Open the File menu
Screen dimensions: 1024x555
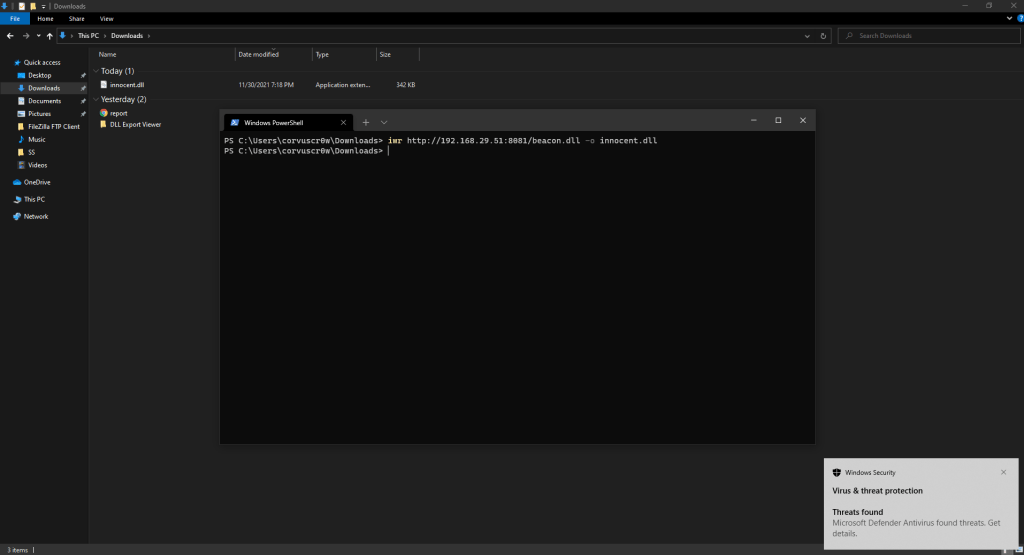point(15,19)
